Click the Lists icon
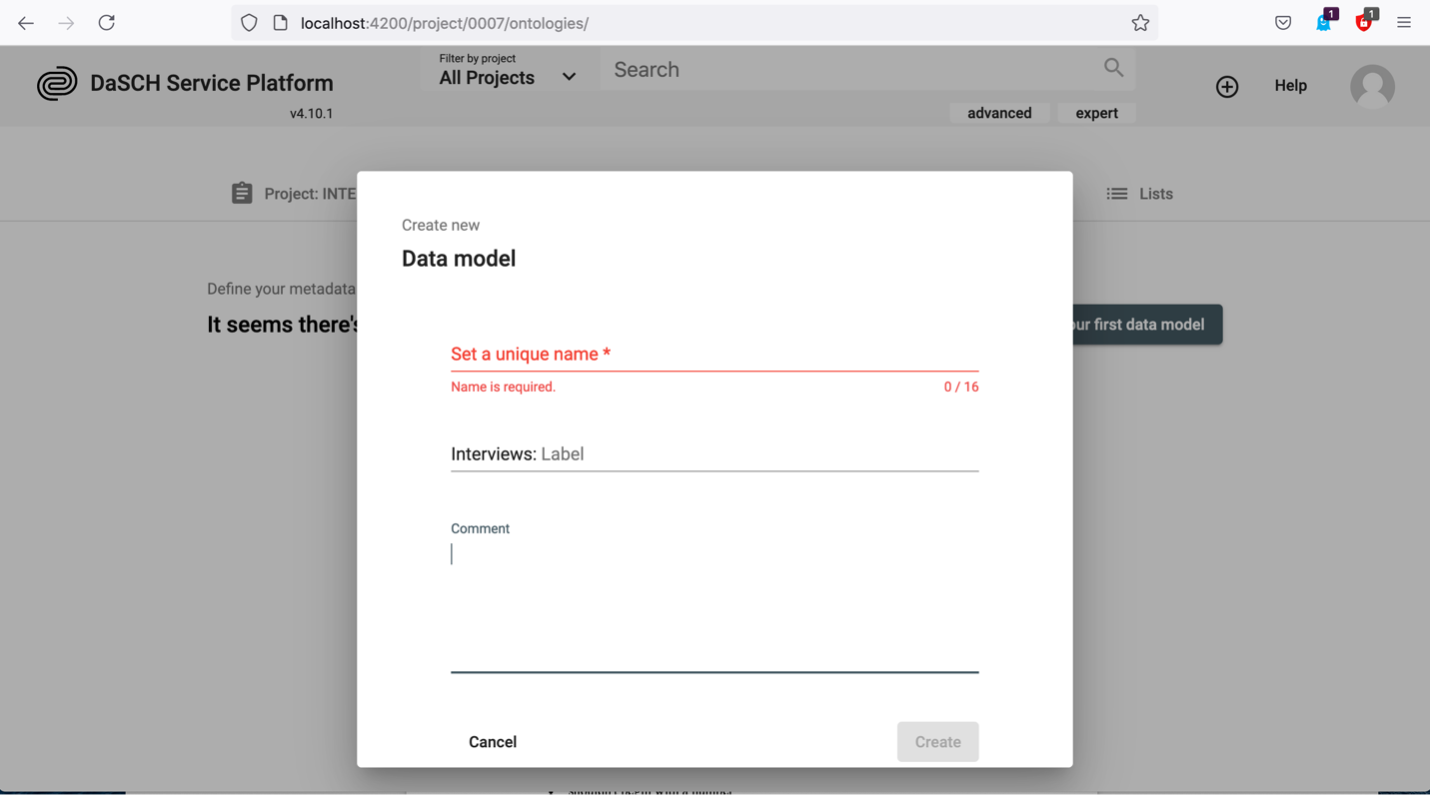Image resolution: width=1430 pixels, height=797 pixels. (x=1117, y=194)
